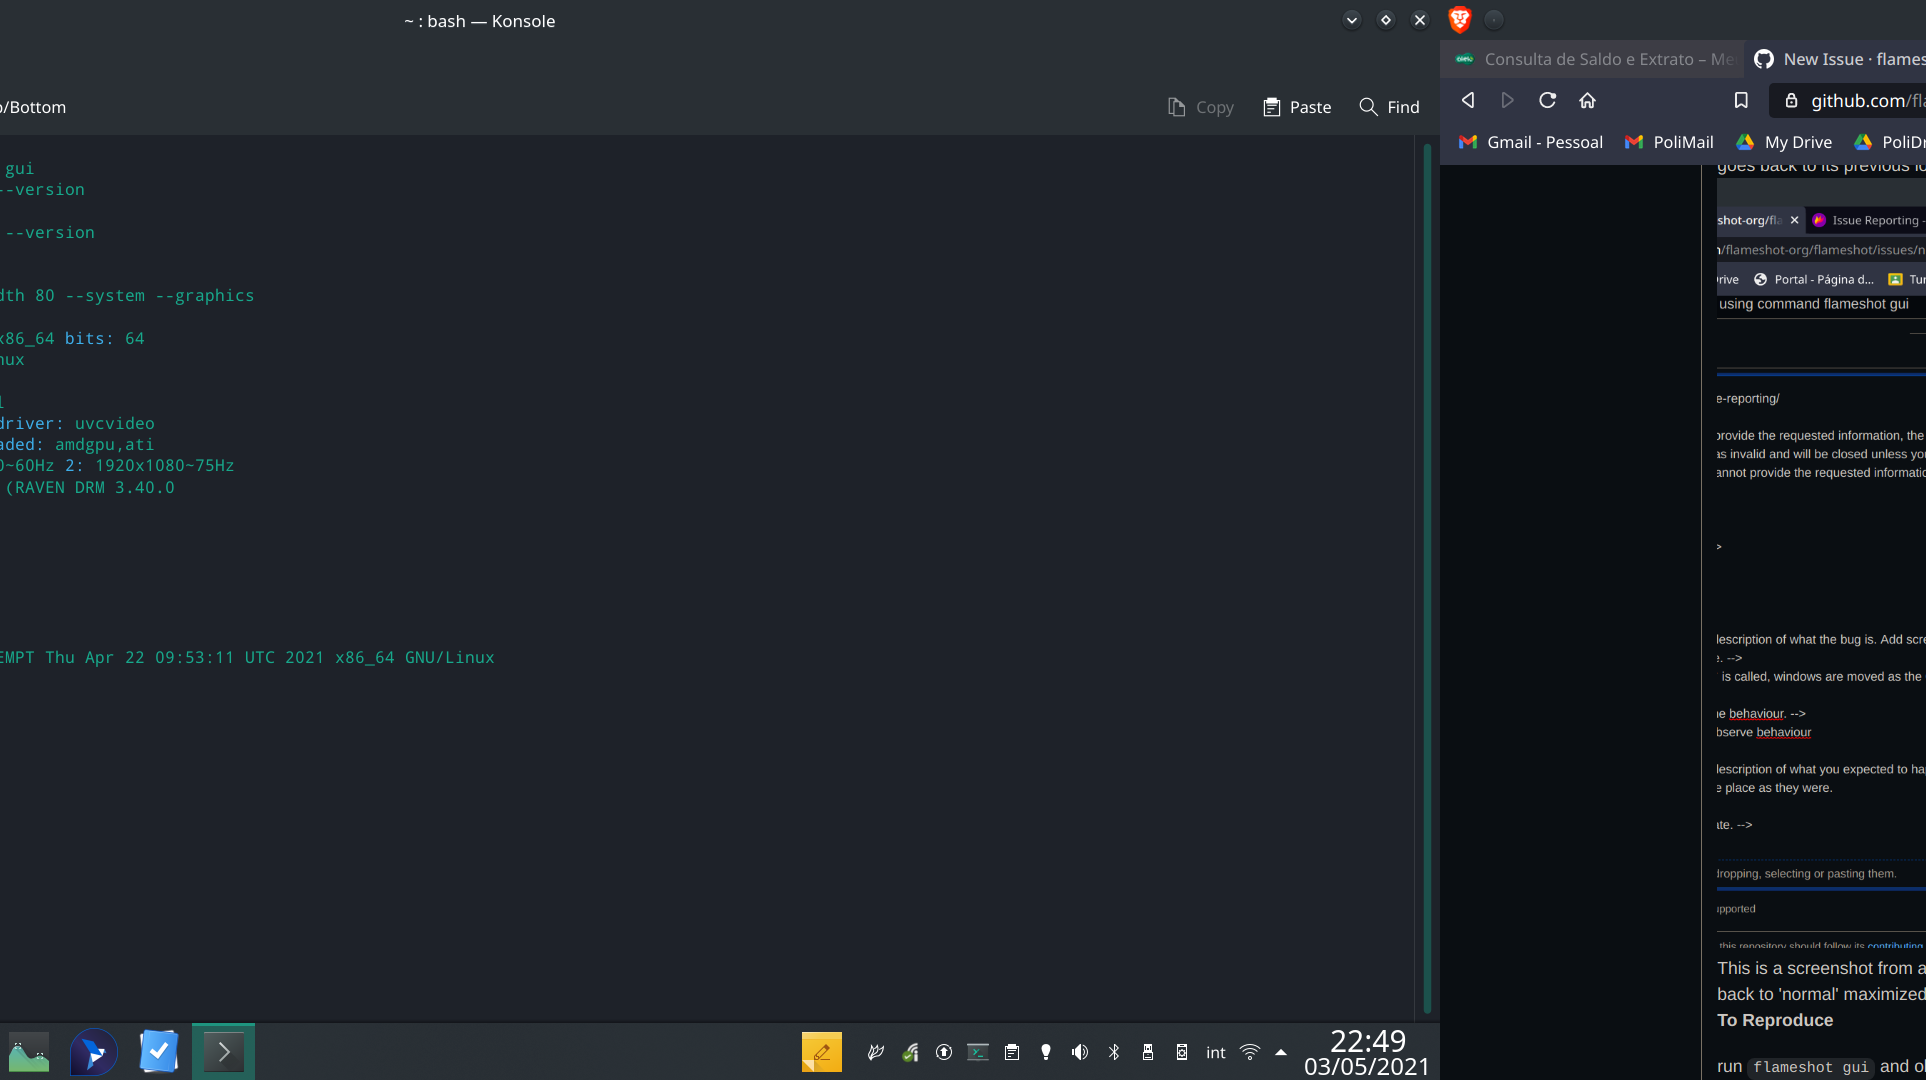The image size is (1926, 1080).
Task: Expand hidden icons with the system tray arrow
Action: pos(1281,1052)
